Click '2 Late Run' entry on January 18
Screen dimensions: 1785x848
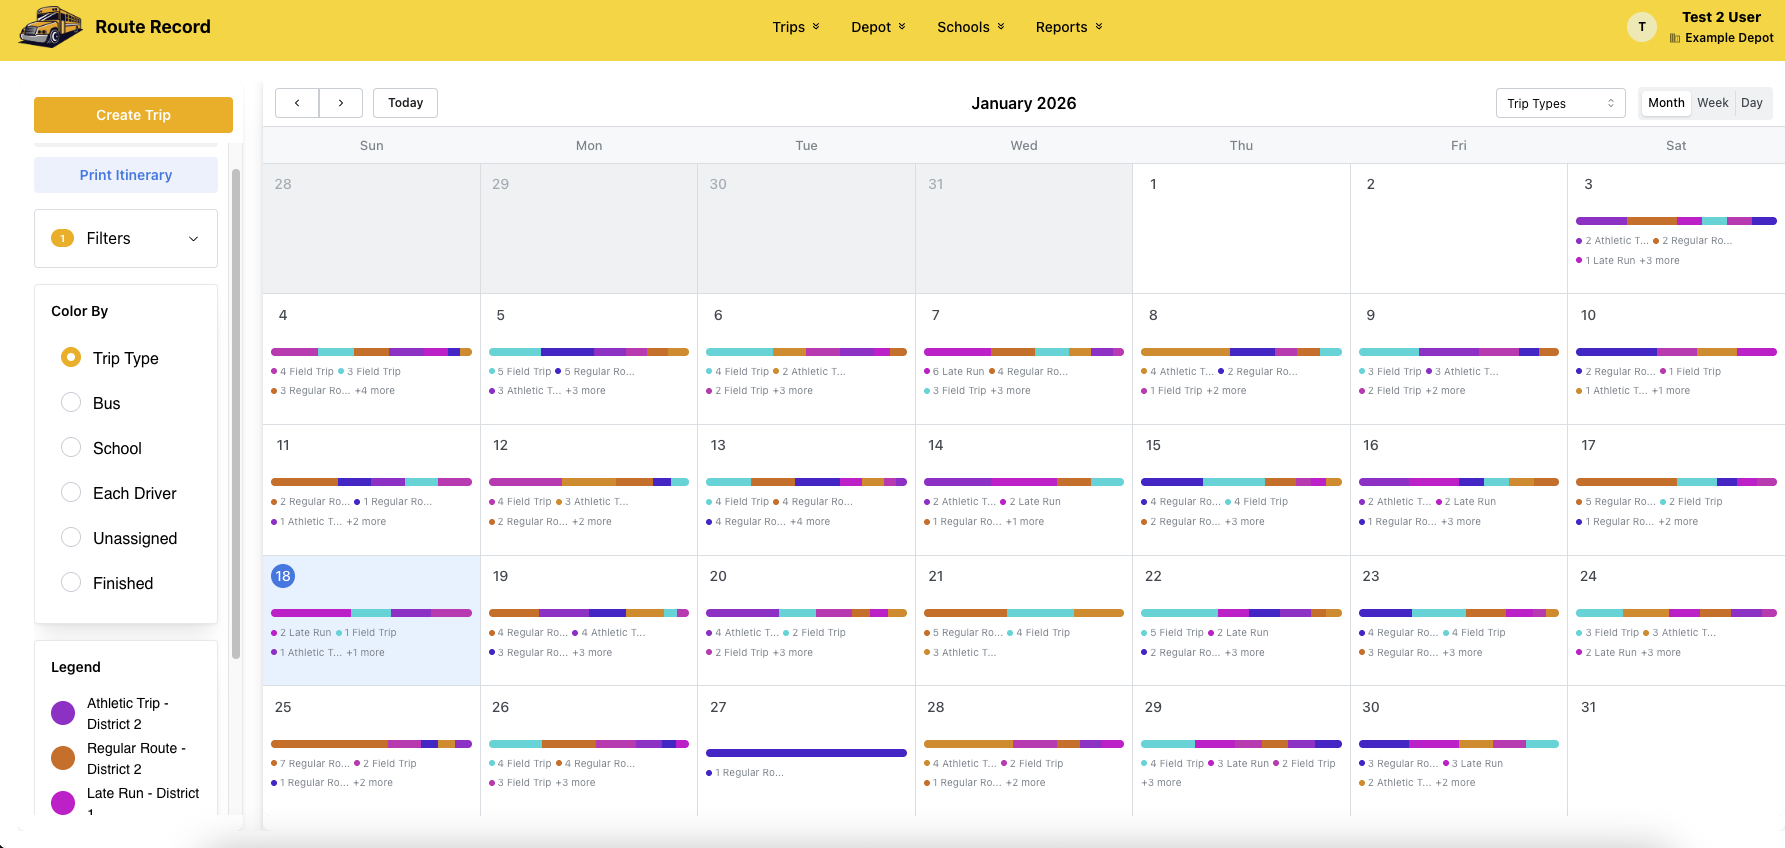coord(301,633)
